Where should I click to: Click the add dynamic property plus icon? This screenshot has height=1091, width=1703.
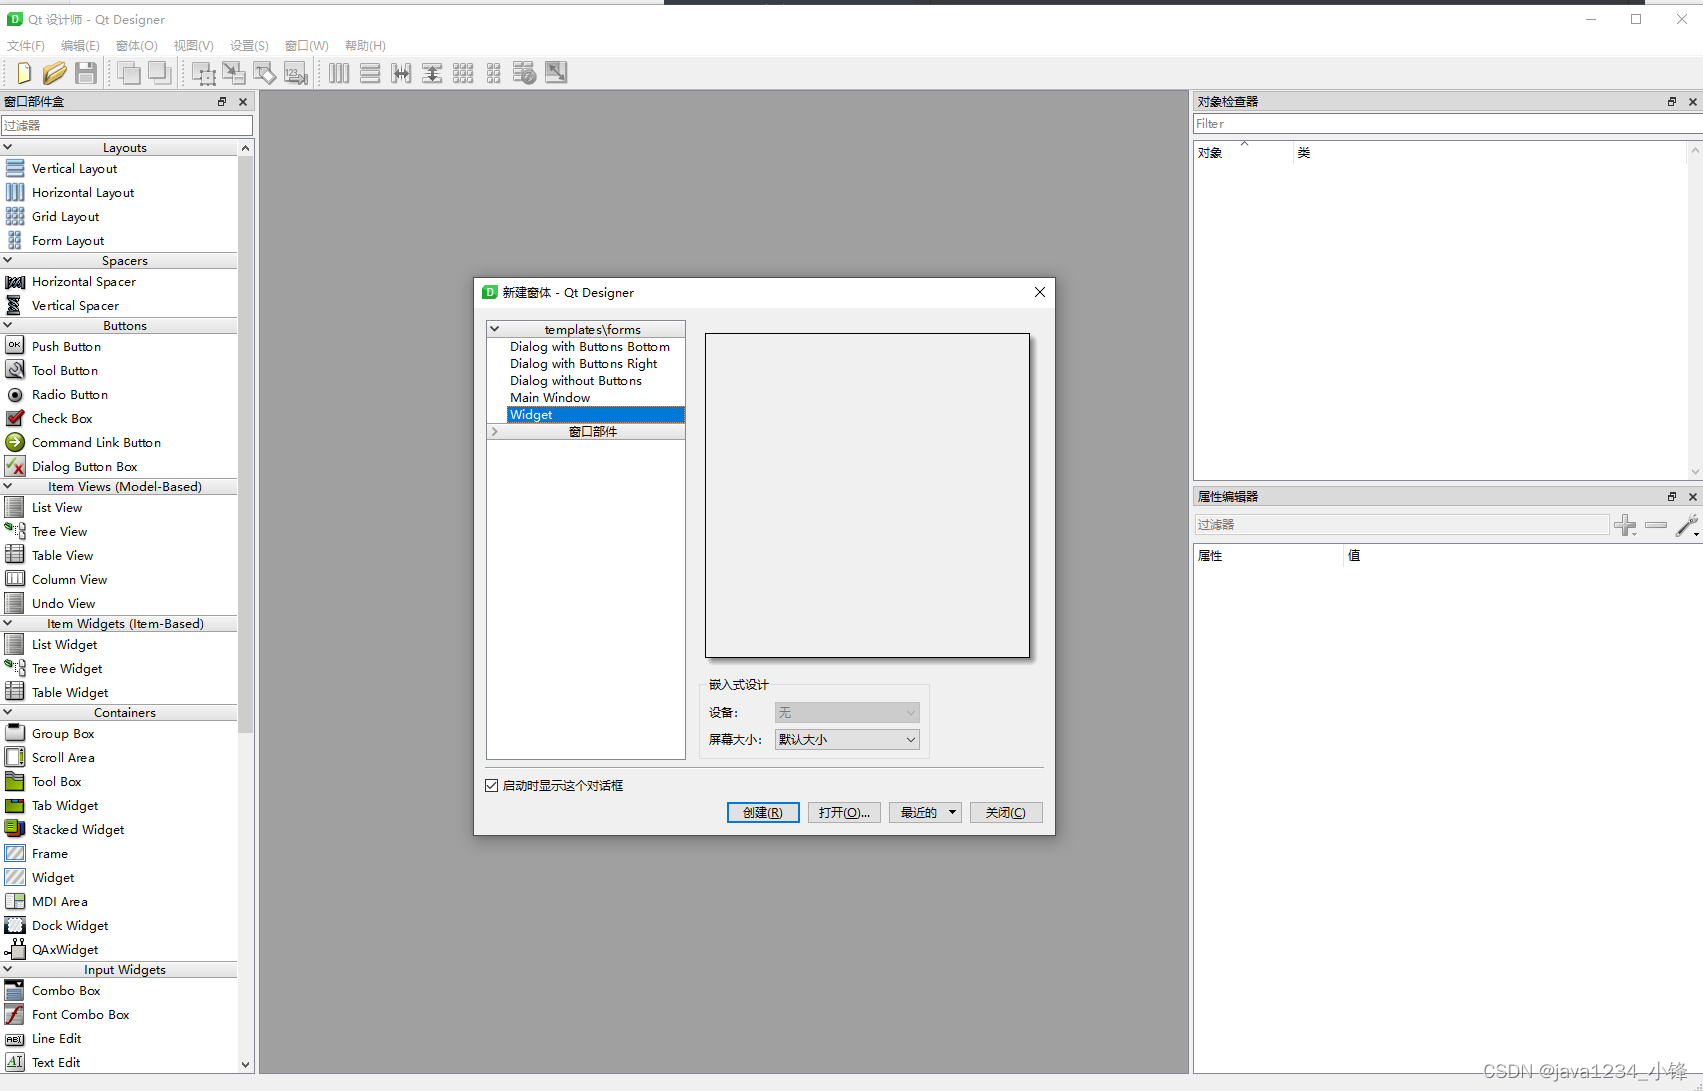click(1625, 525)
